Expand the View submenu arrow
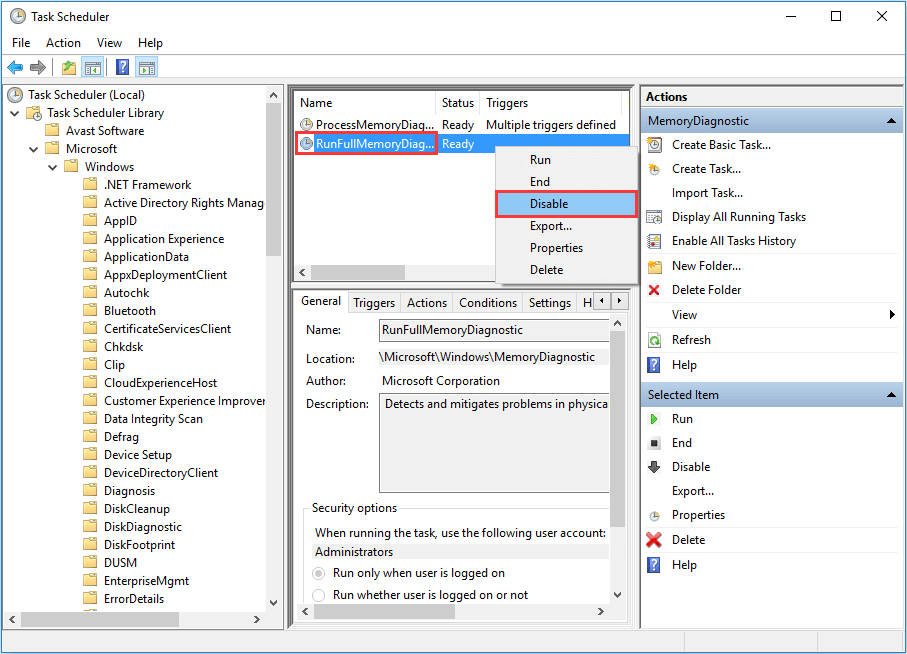 coord(892,315)
